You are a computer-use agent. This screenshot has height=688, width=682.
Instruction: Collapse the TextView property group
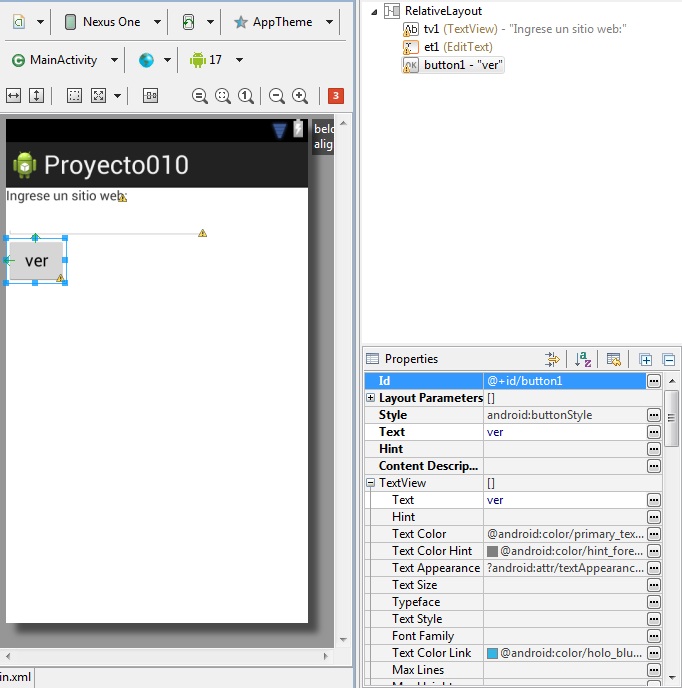(x=370, y=483)
